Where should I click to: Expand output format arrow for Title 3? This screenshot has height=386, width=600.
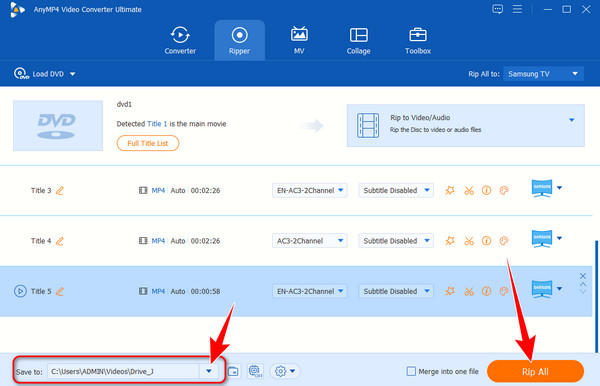click(x=559, y=188)
